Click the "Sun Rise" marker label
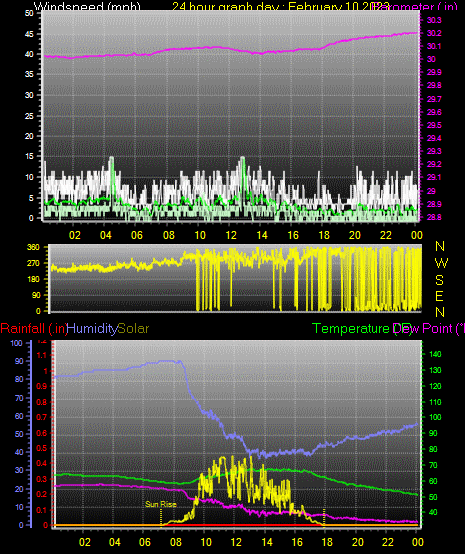This screenshot has width=465, height=554. pyautogui.click(x=161, y=504)
